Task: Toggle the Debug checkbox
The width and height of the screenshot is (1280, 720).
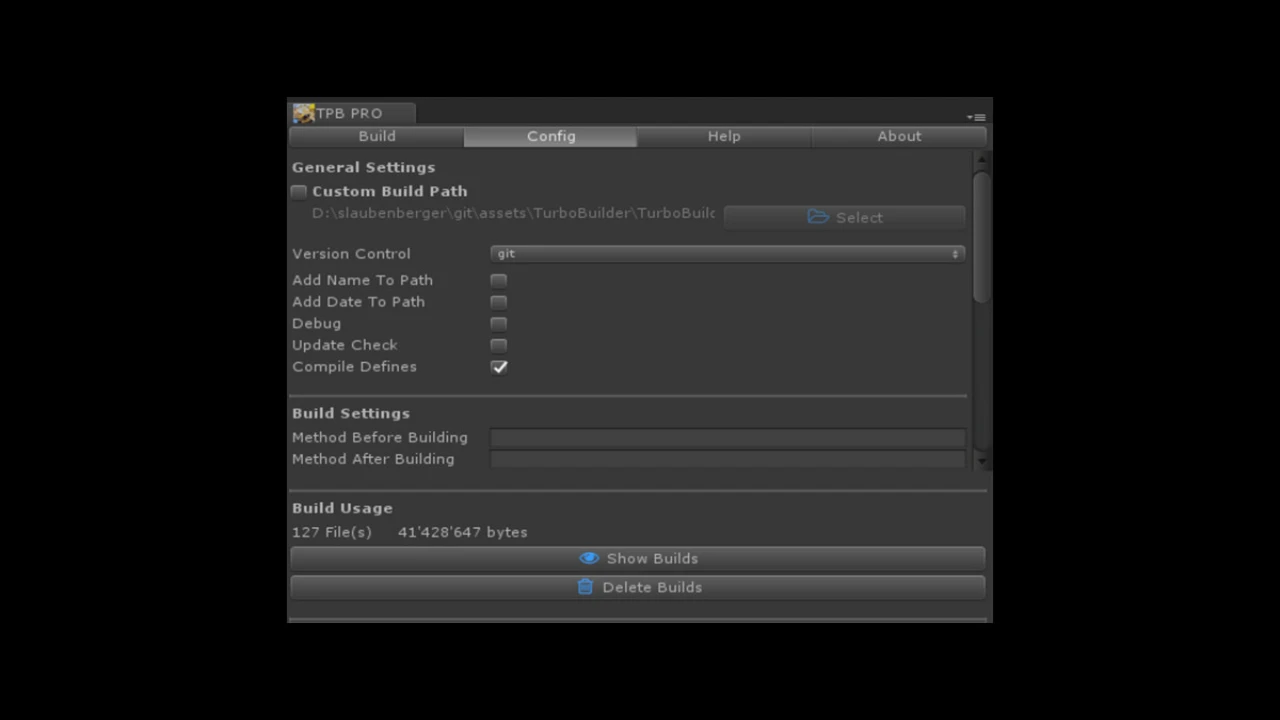Action: pyautogui.click(x=499, y=324)
